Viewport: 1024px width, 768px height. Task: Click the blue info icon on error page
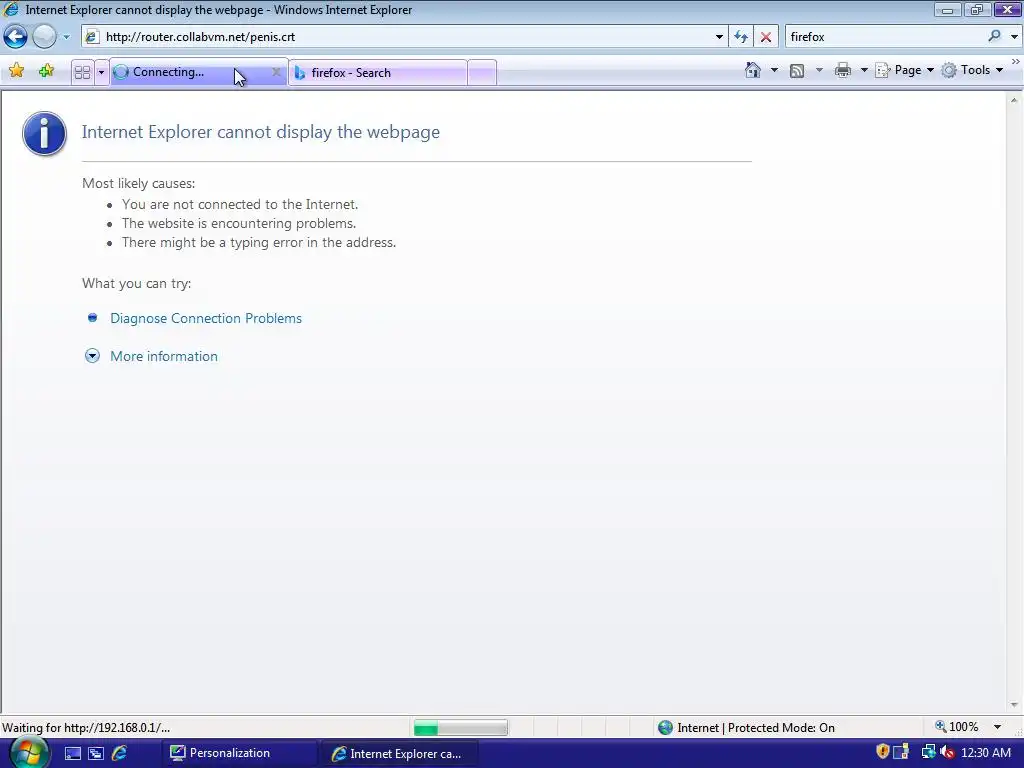(44, 133)
